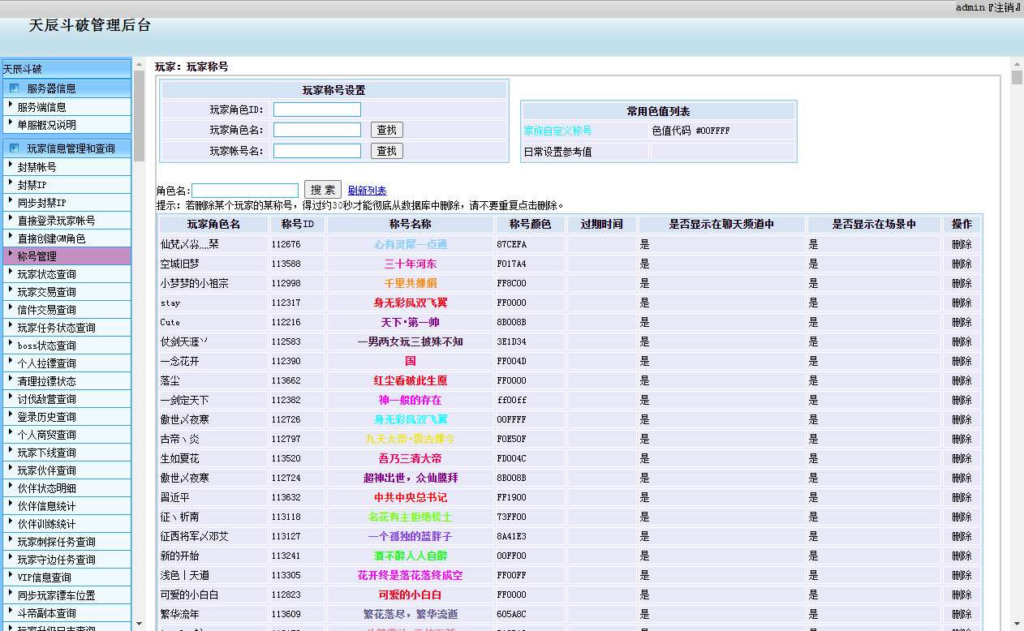Viewport: 1024px width, 631px height.
Task: Click the 称号颜色 column header
Action: tap(530, 224)
